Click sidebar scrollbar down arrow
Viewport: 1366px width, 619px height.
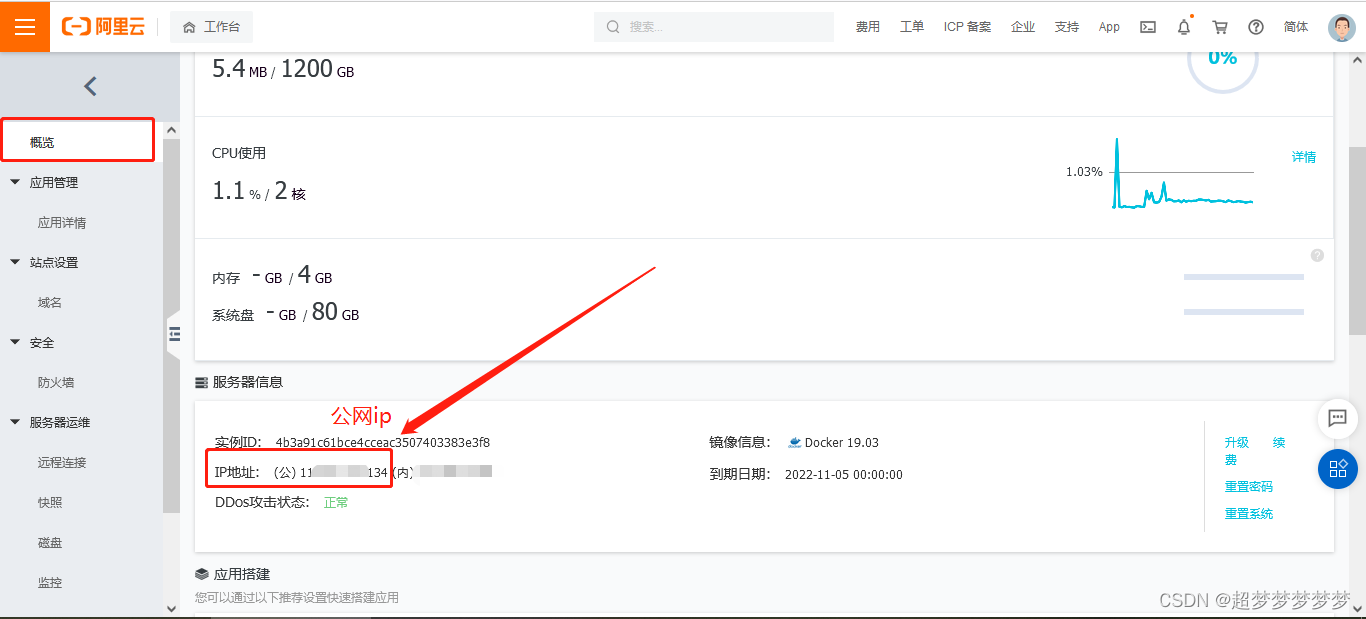171,607
